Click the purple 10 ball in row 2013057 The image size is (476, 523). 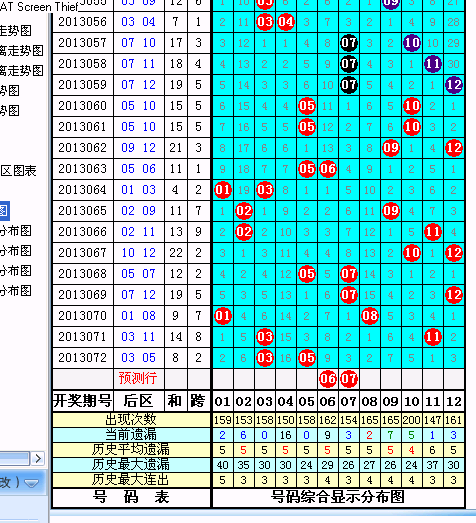tap(412, 43)
